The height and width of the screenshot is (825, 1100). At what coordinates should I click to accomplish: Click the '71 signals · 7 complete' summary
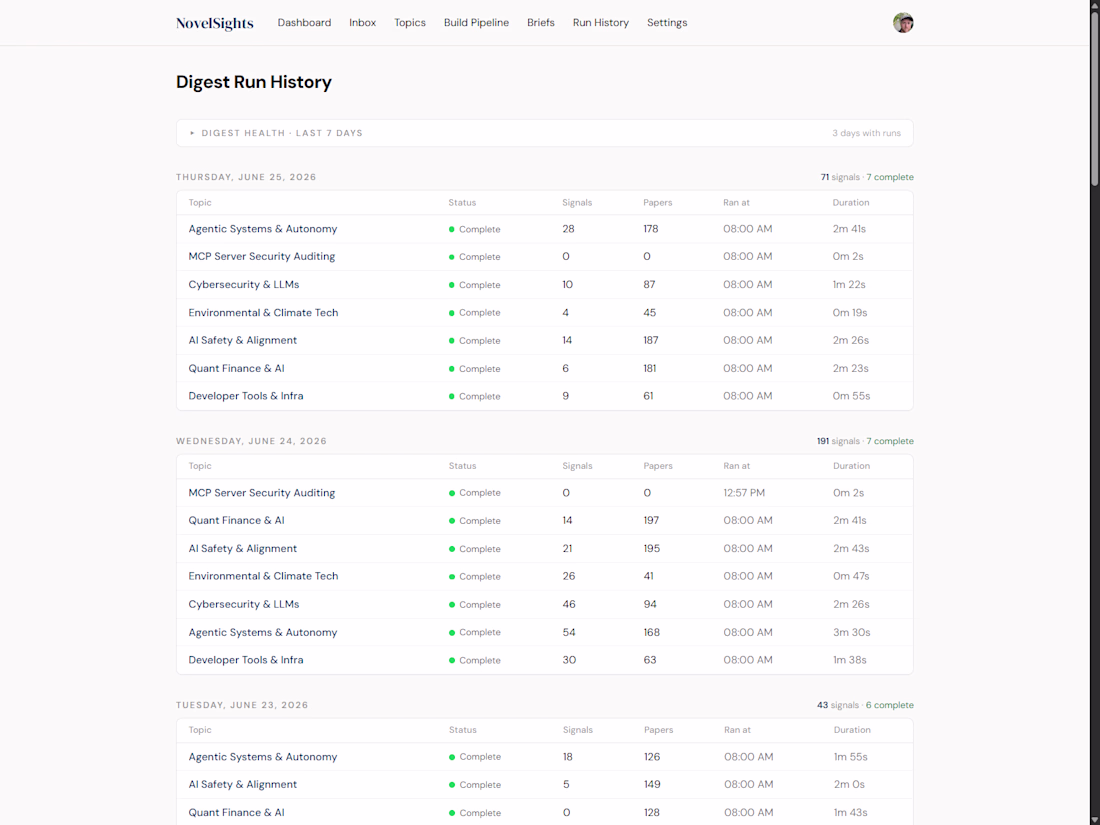867,177
